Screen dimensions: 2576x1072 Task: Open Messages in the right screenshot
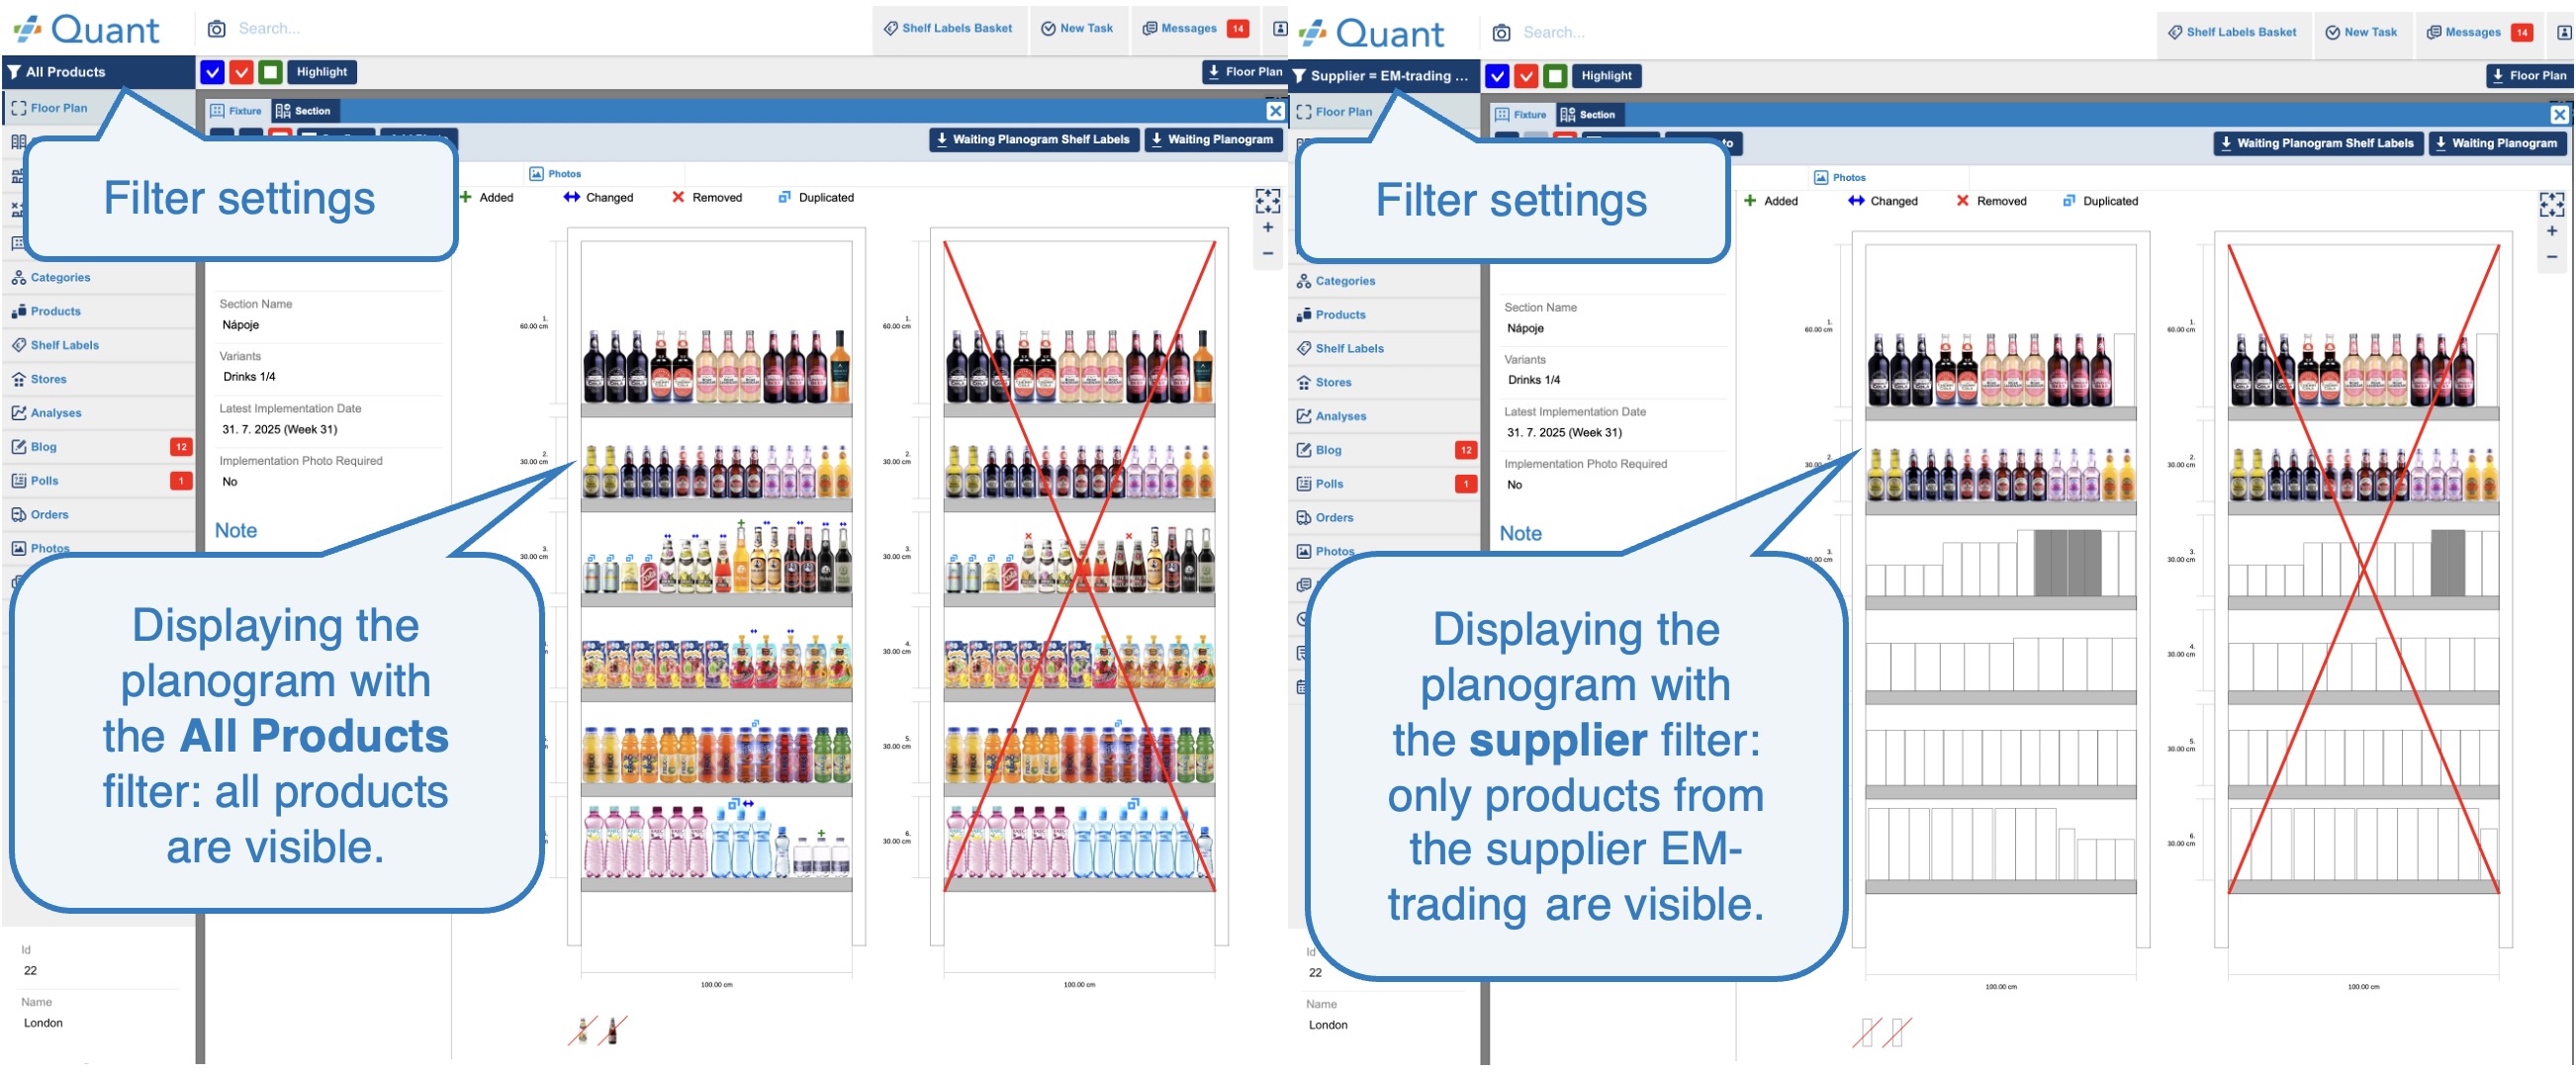pos(2479,33)
